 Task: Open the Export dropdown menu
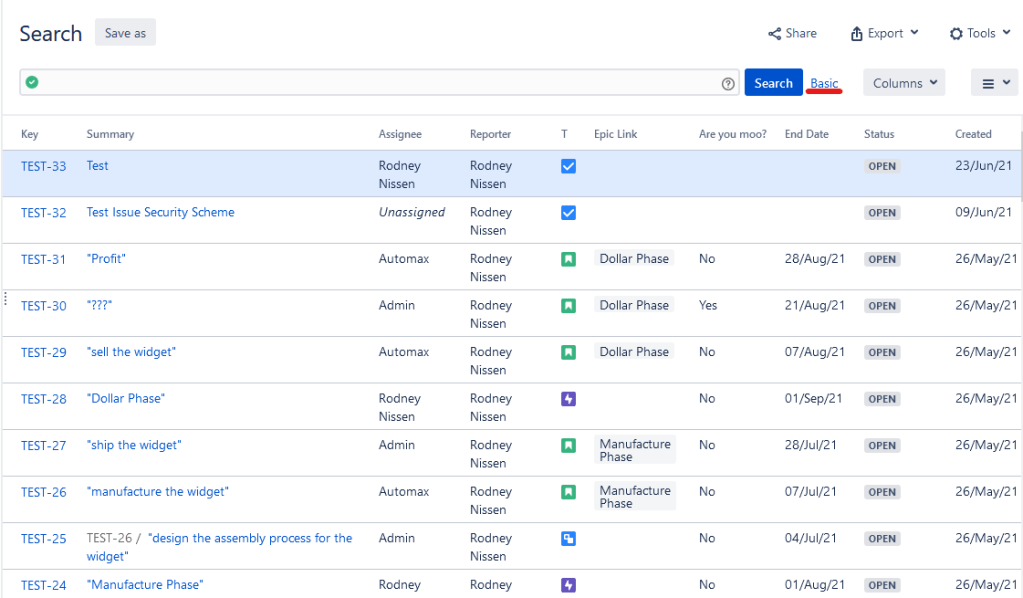884,33
